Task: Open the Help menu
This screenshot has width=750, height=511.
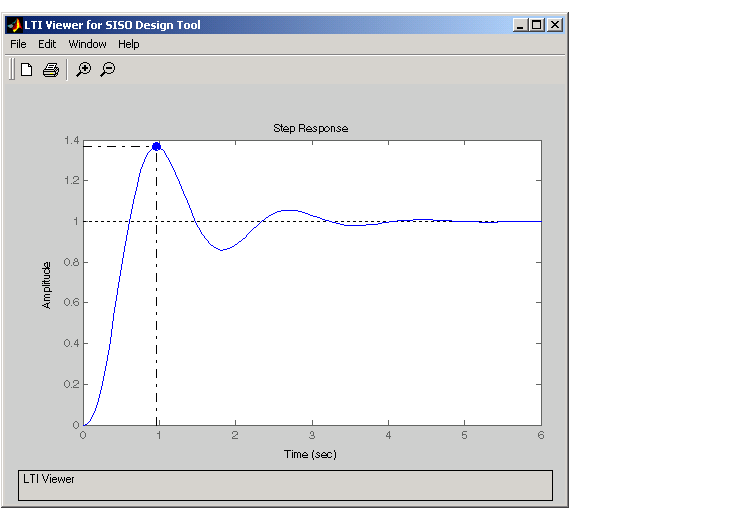Action: (128, 44)
